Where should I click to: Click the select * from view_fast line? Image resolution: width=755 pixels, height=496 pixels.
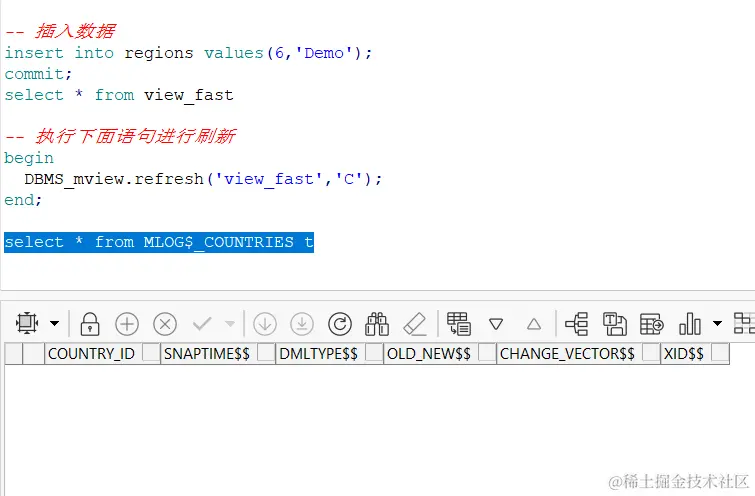pyautogui.click(x=119, y=95)
